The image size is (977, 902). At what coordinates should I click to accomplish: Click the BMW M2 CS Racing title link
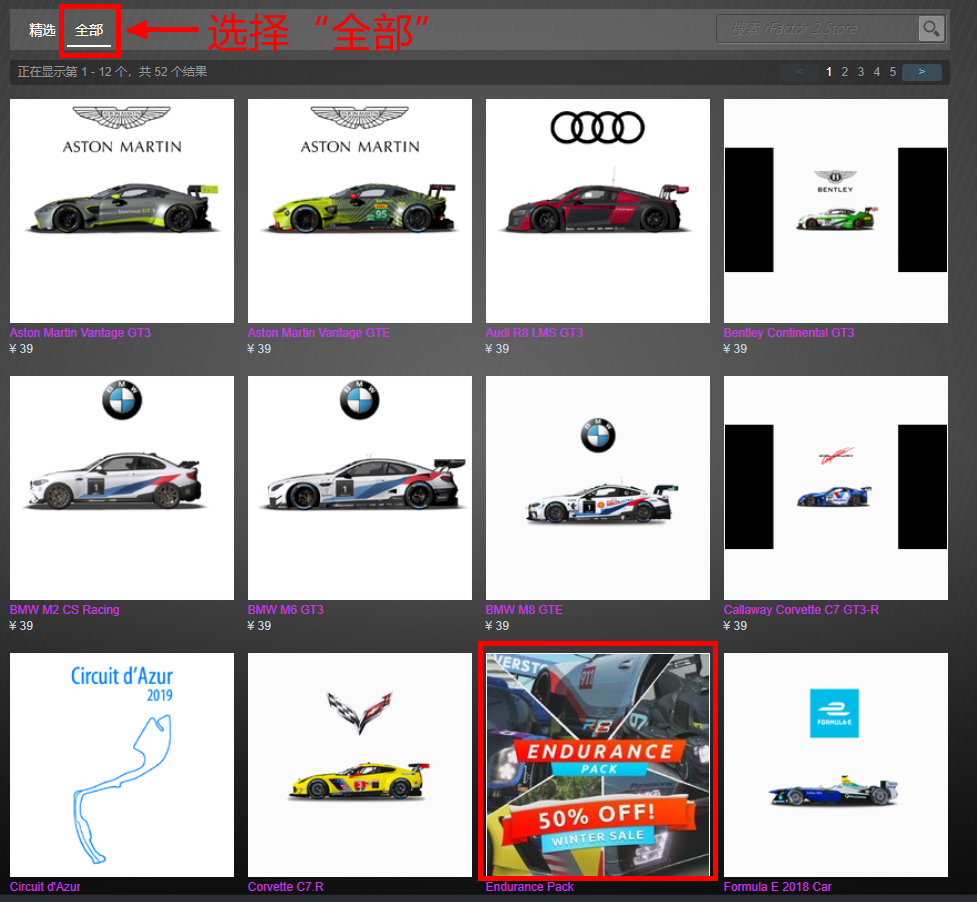click(65, 610)
